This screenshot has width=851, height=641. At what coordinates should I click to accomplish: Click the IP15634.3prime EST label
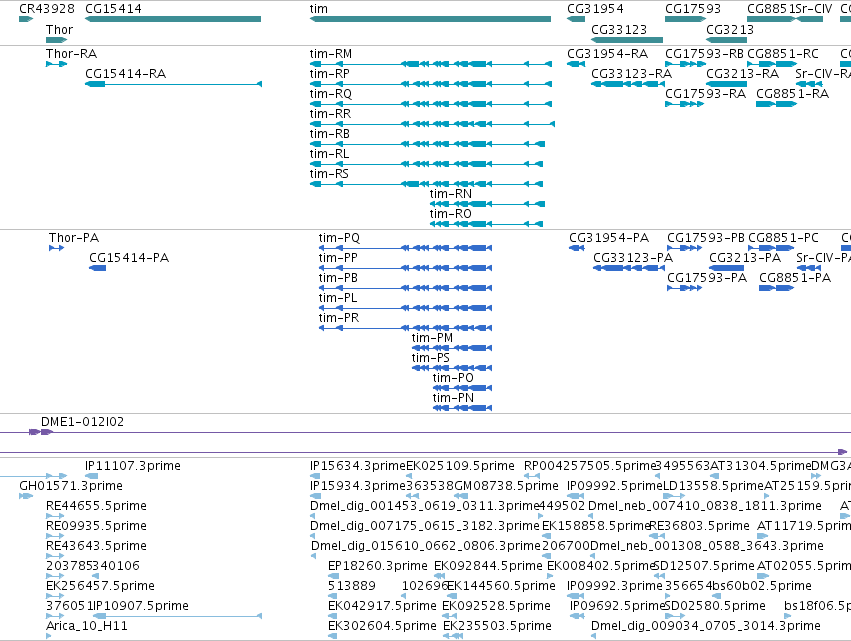pos(358,466)
